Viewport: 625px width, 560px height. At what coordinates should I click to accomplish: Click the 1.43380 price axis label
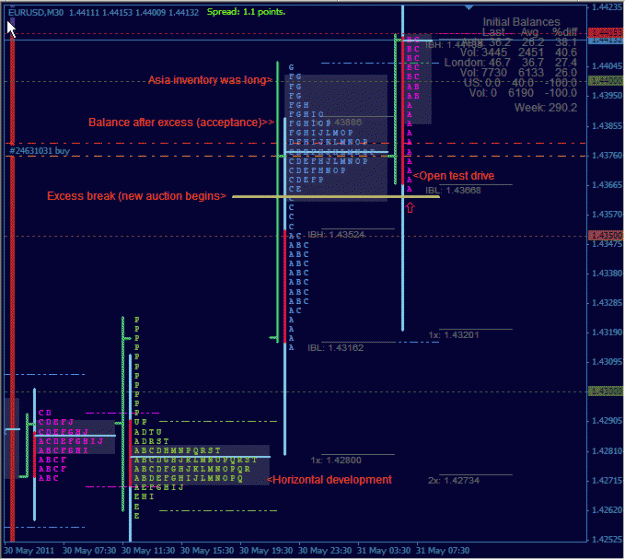click(x=607, y=273)
